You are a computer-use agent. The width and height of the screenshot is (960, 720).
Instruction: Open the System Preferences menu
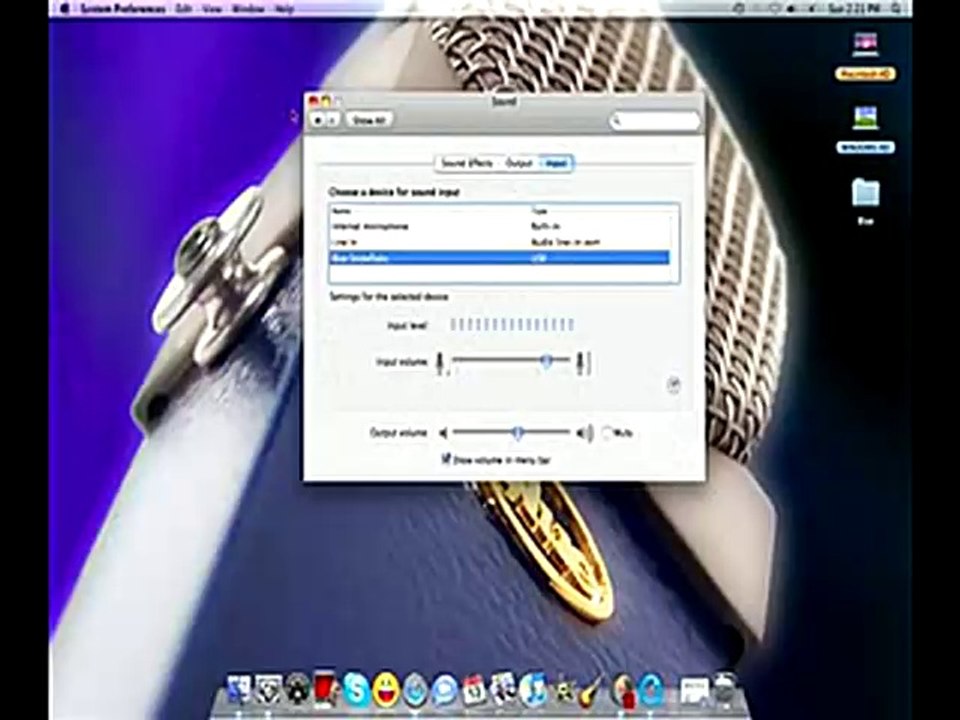(x=122, y=9)
